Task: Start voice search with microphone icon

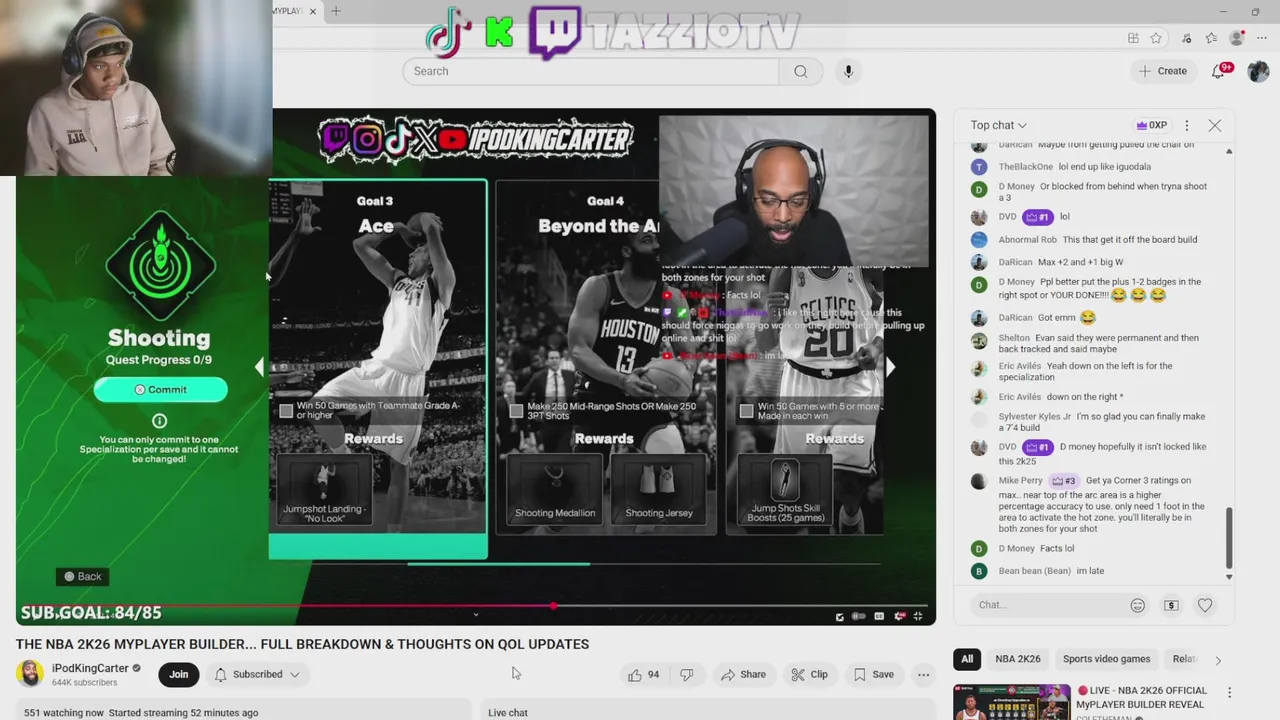Action: coord(848,71)
